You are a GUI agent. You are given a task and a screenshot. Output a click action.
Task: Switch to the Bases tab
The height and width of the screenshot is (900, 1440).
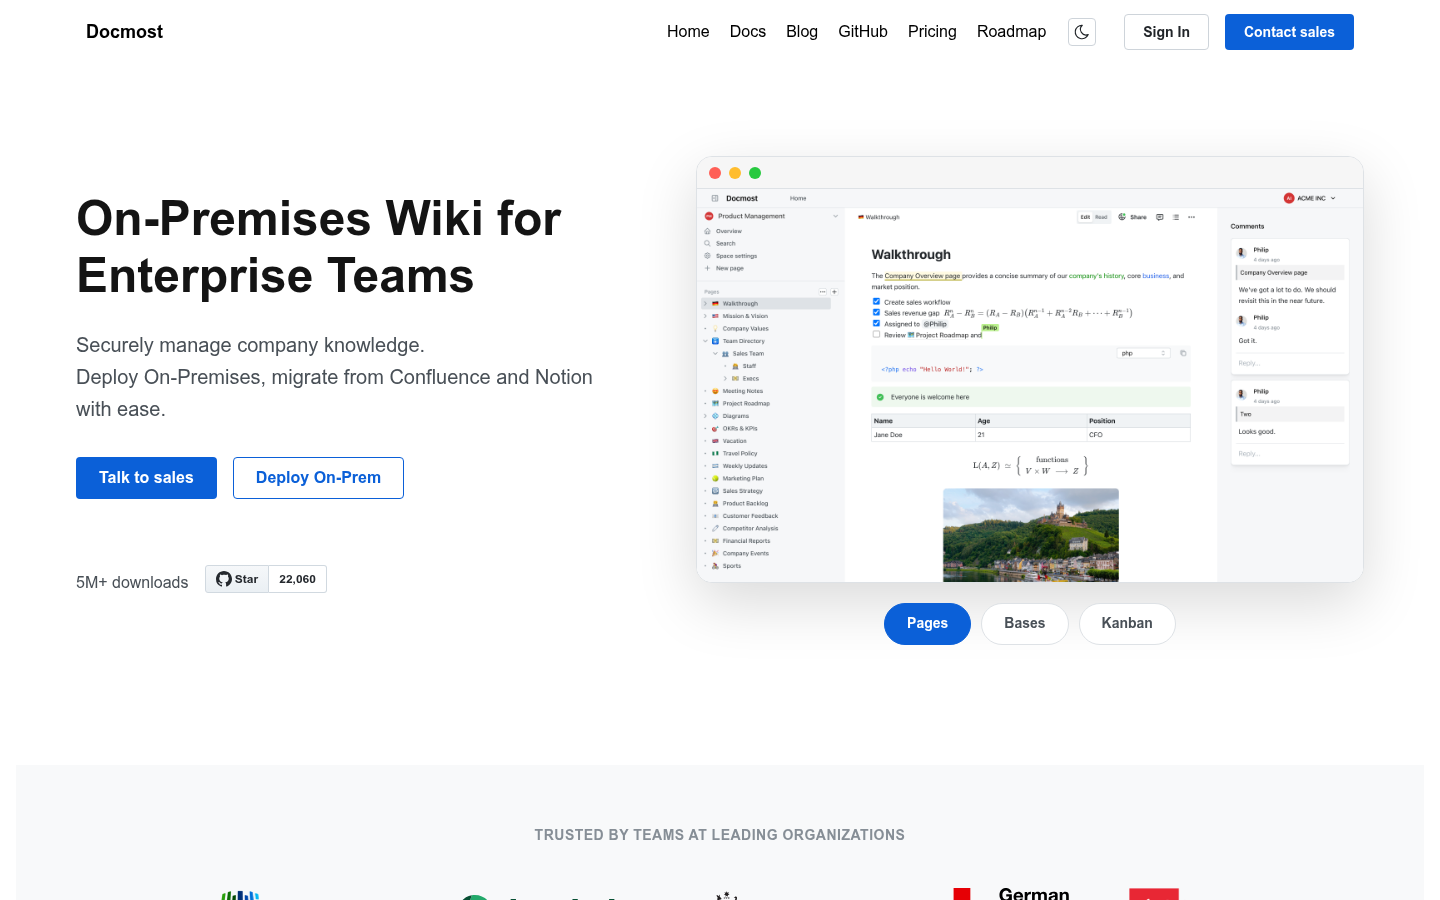[1025, 624]
